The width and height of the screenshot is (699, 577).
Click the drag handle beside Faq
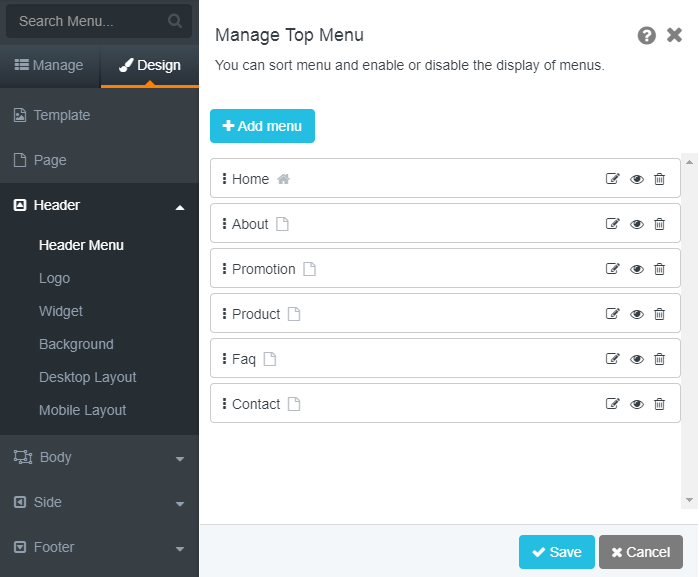224,359
